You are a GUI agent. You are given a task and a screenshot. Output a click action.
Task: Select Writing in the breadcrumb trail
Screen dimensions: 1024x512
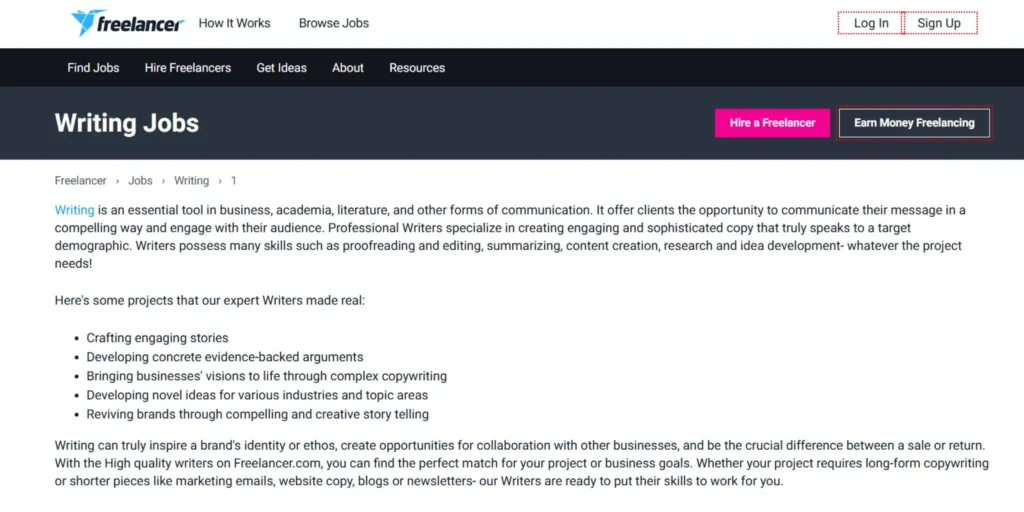click(x=191, y=181)
